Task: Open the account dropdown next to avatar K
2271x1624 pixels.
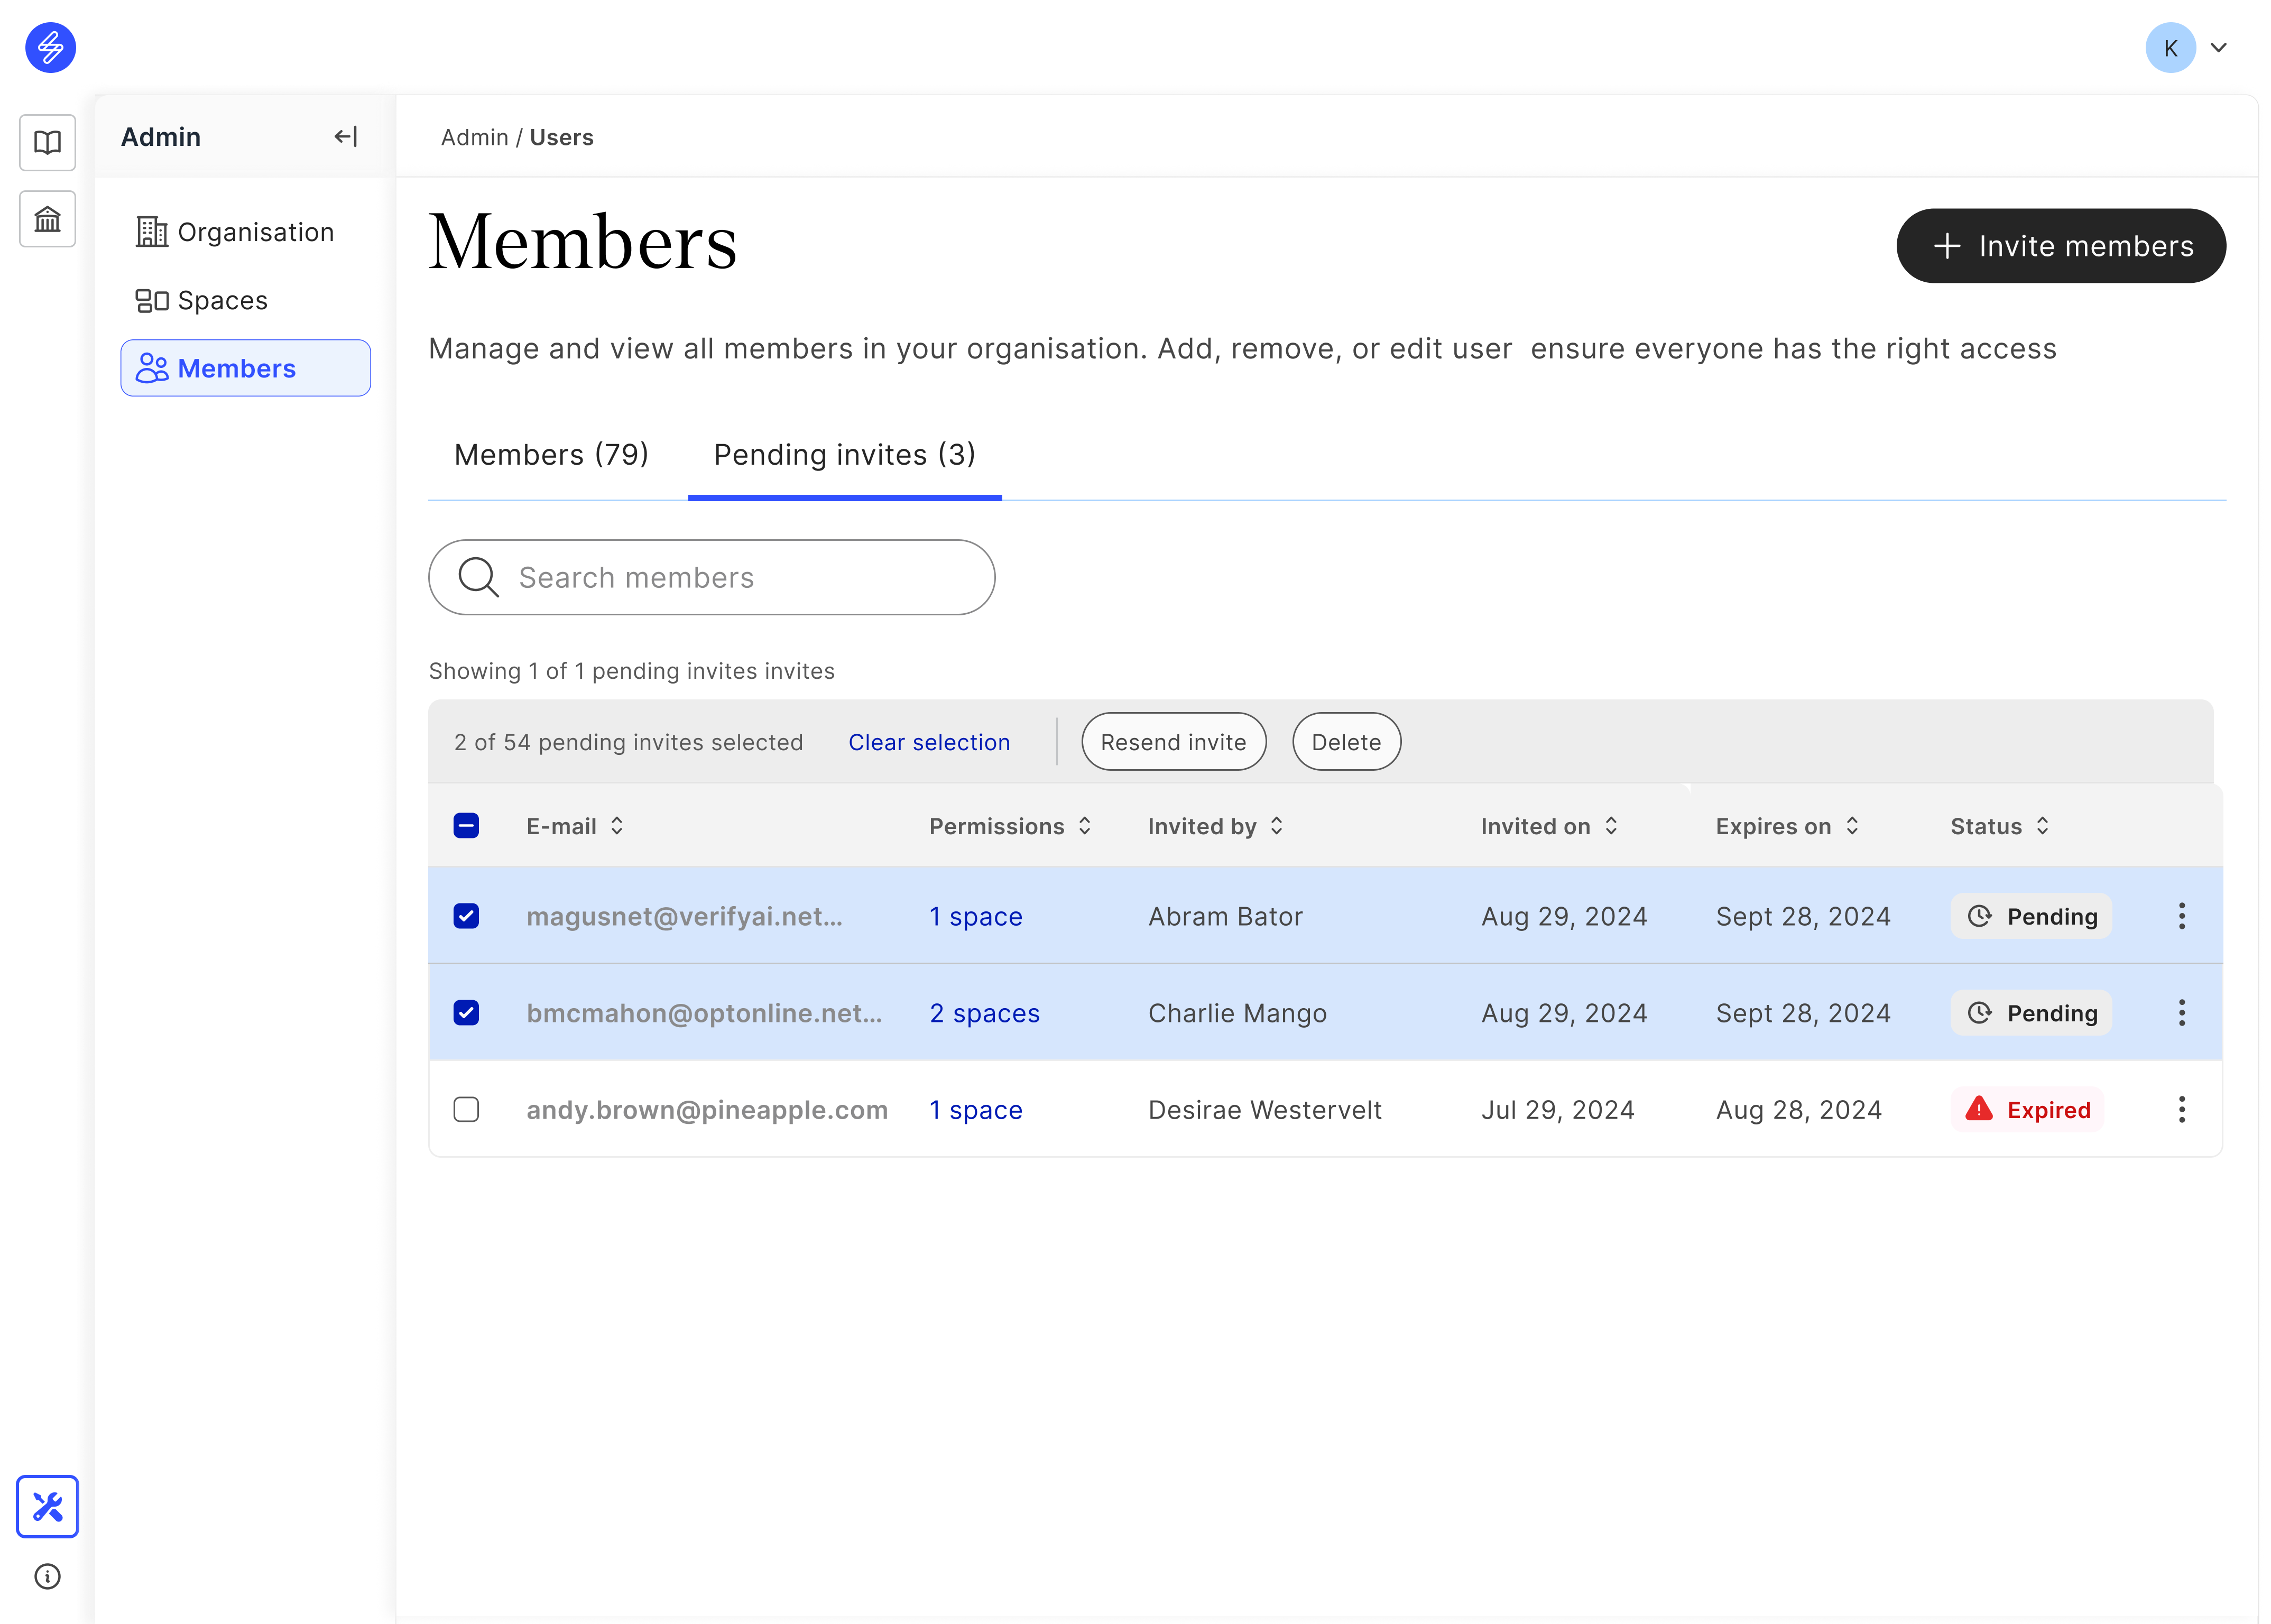Action: (2219, 47)
